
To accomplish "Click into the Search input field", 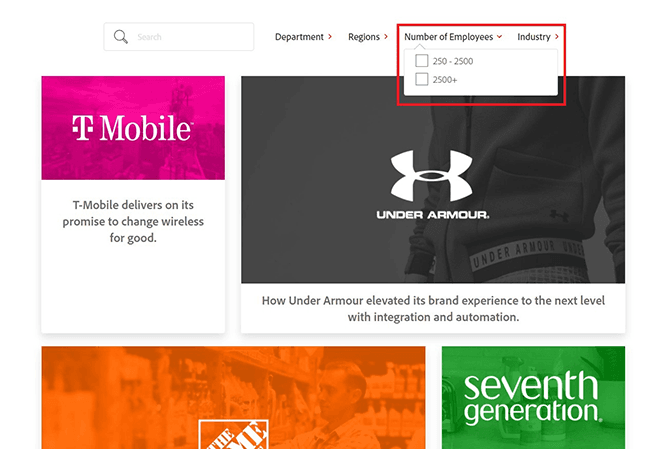I will pyautogui.click(x=179, y=37).
